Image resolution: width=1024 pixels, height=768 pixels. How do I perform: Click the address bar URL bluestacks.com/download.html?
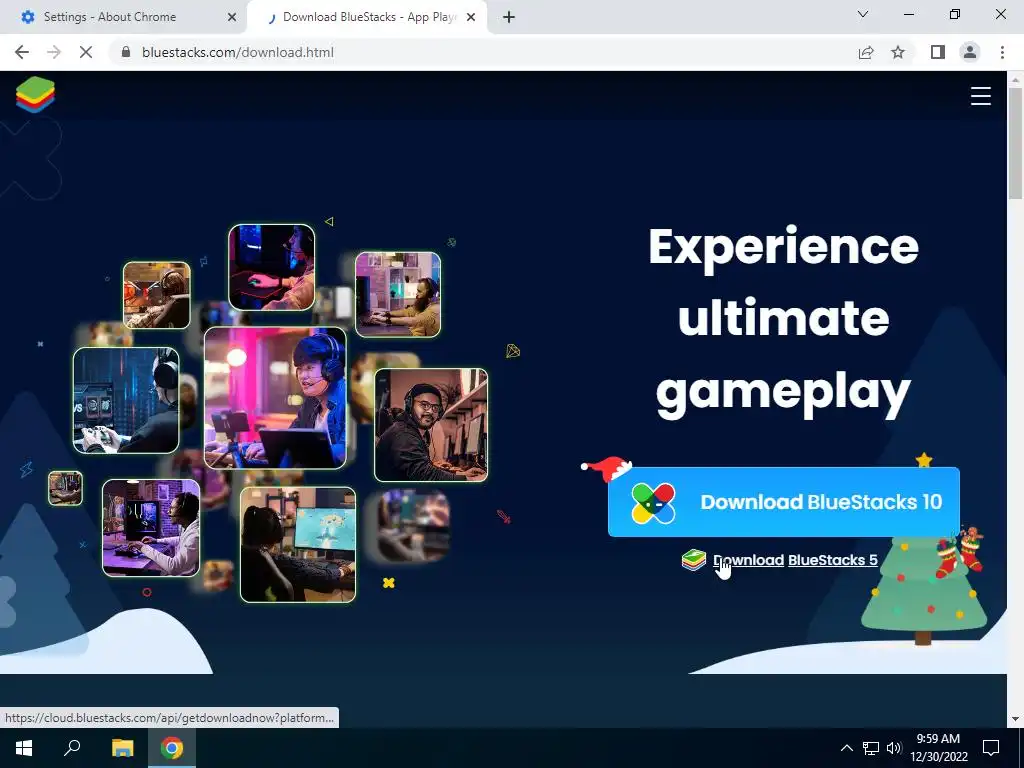click(x=238, y=52)
